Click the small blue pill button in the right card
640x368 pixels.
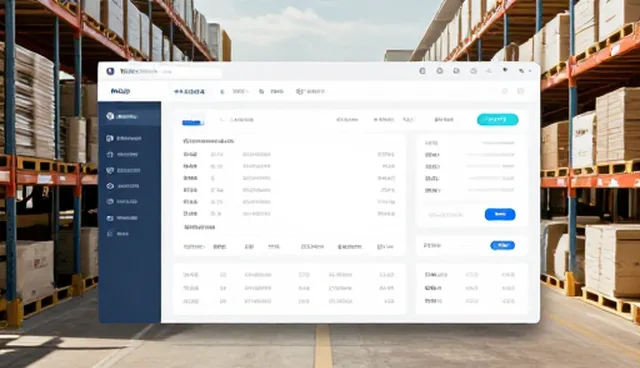[502, 245]
